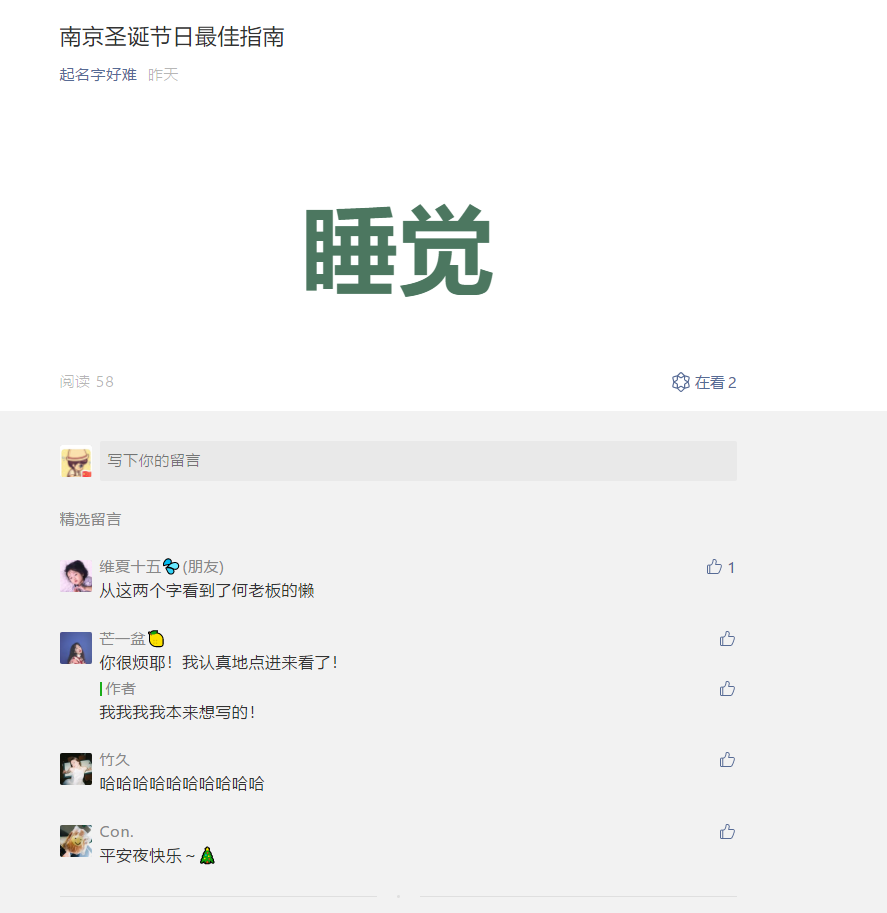Open Con.'s profile avatar
887x913 pixels.
pyautogui.click(x=76, y=841)
